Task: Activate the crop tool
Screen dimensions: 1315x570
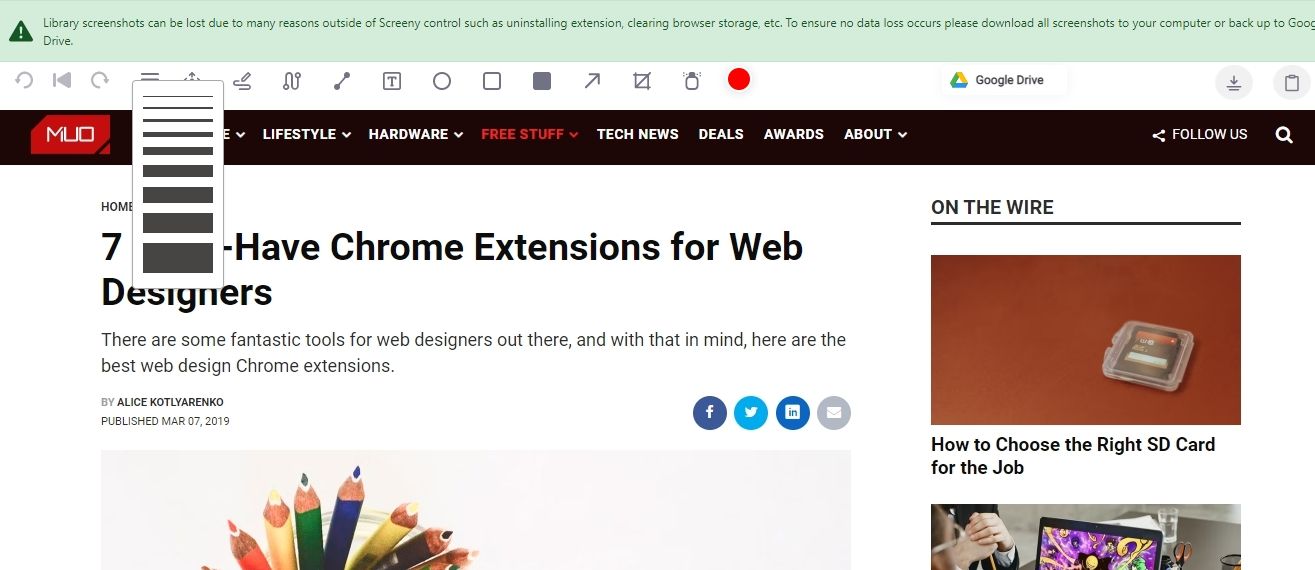Action: coord(642,81)
